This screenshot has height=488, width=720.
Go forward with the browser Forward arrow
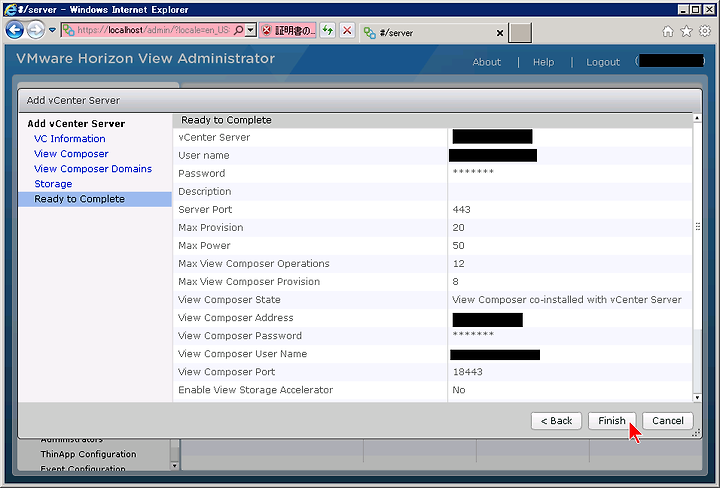pos(35,30)
